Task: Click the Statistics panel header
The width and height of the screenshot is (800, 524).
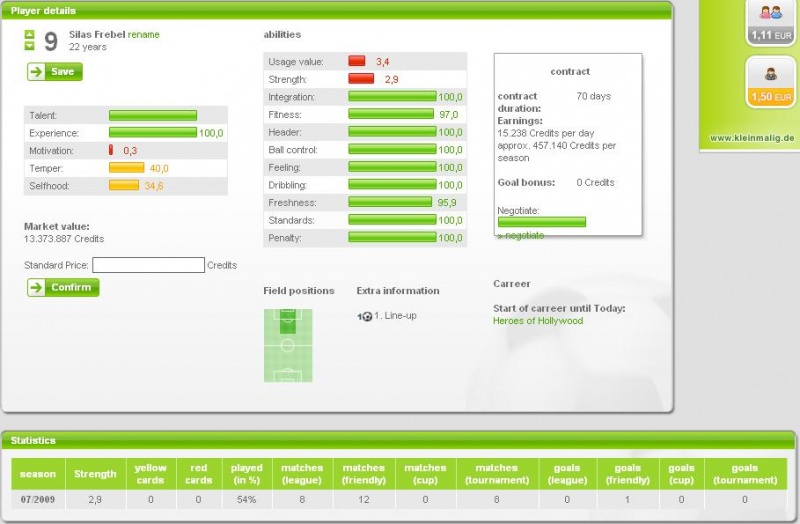Action: [x=398, y=440]
